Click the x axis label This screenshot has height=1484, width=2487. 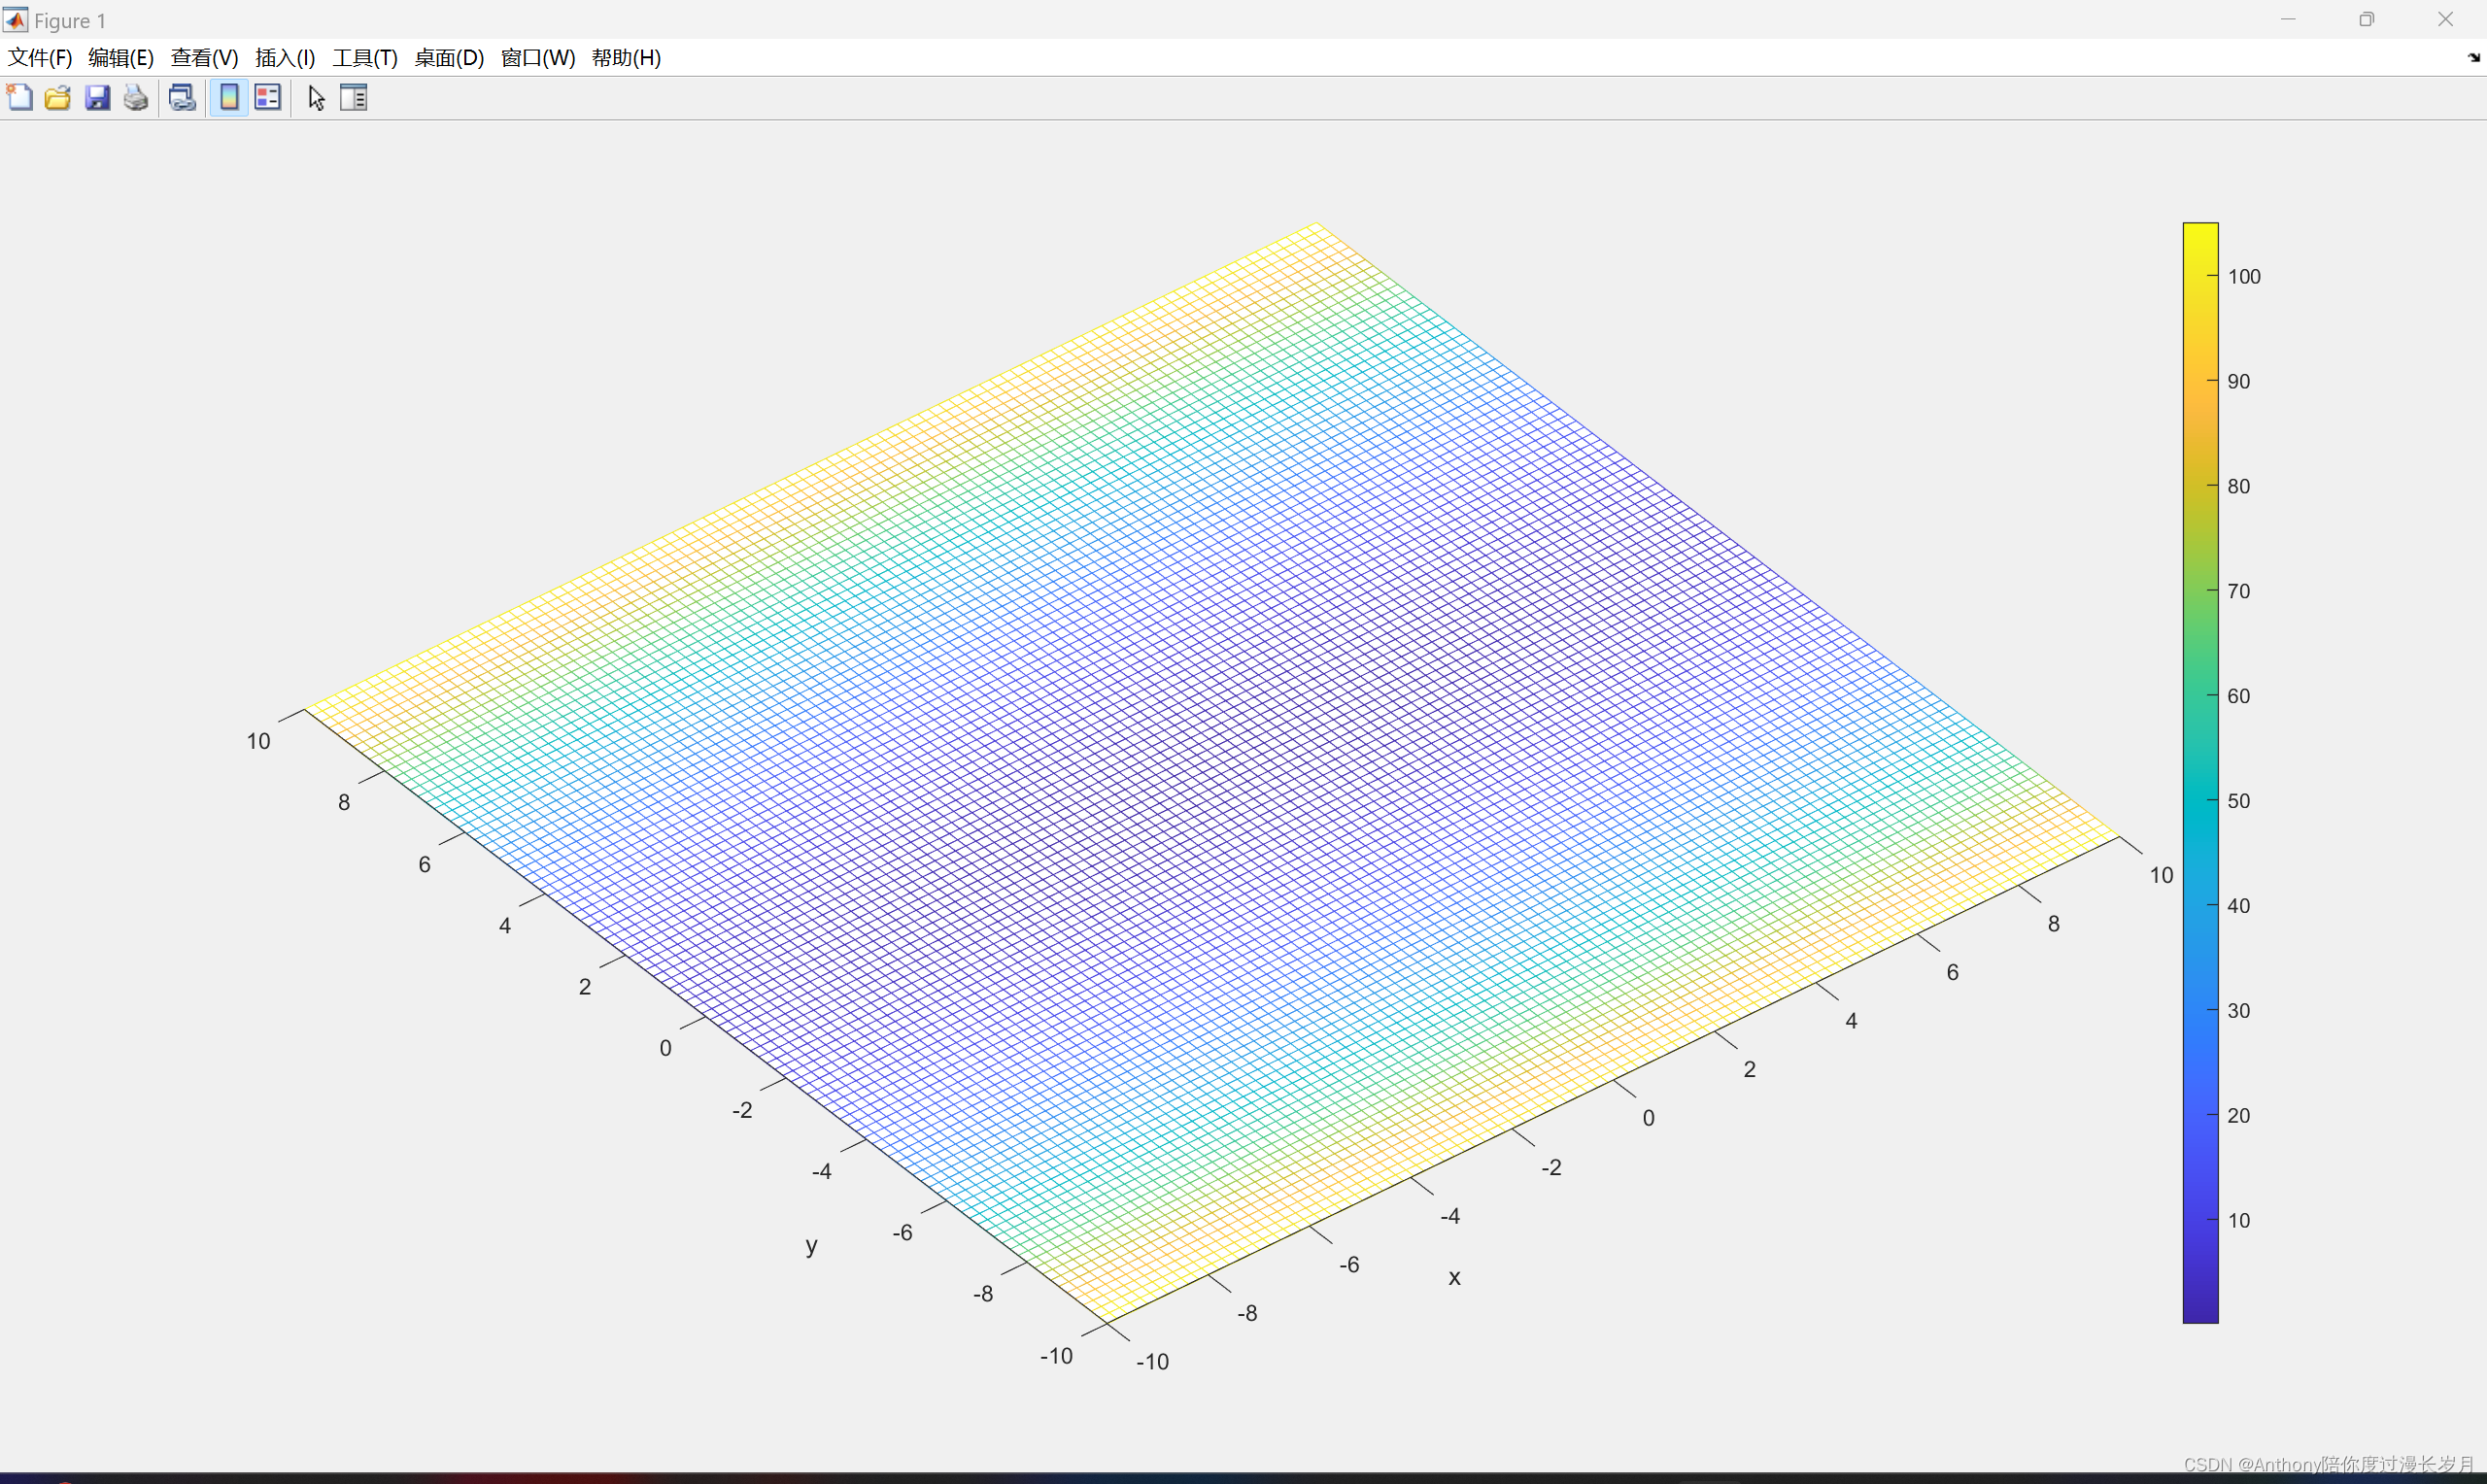coord(1454,1277)
